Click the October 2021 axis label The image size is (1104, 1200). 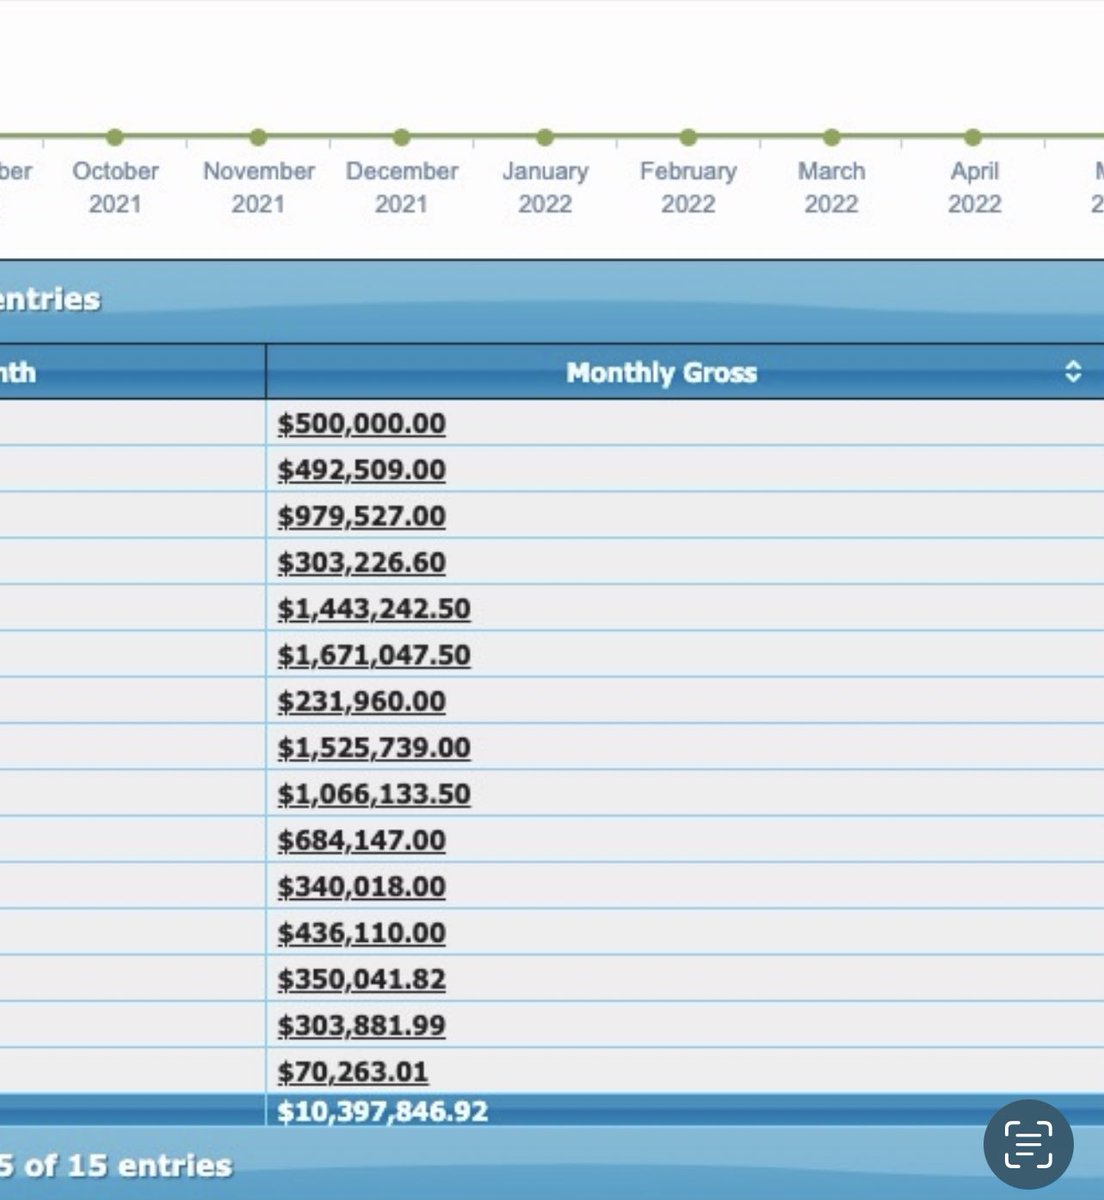point(115,187)
